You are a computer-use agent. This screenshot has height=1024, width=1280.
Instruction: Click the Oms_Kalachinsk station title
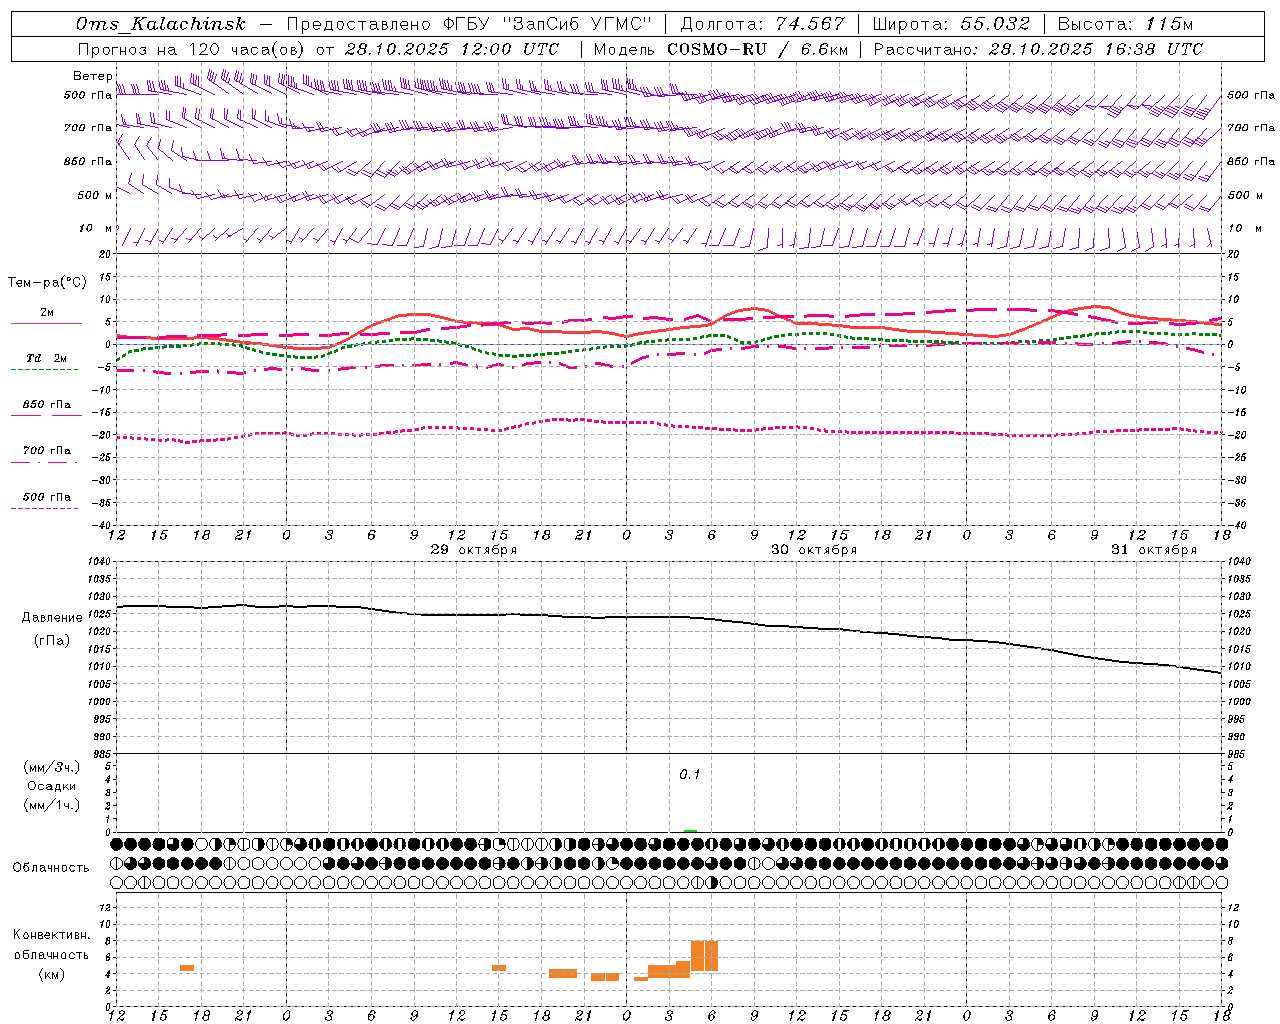click(x=160, y=24)
